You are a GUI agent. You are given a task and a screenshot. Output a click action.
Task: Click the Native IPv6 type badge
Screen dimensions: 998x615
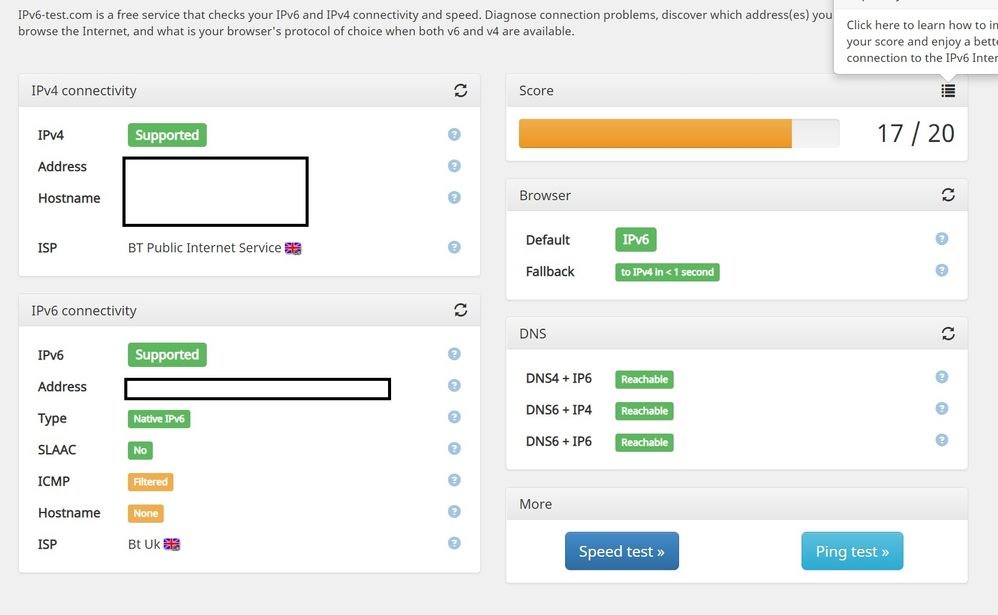(x=159, y=419)
